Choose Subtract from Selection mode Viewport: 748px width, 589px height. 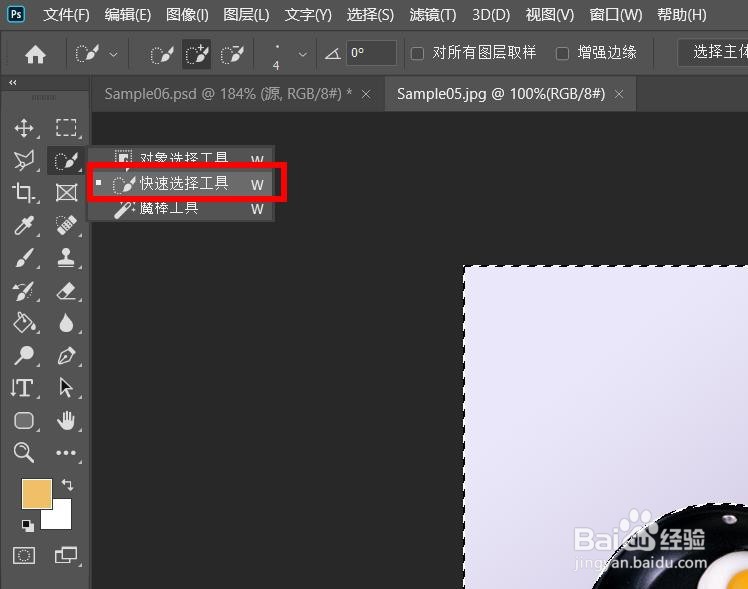232,54
